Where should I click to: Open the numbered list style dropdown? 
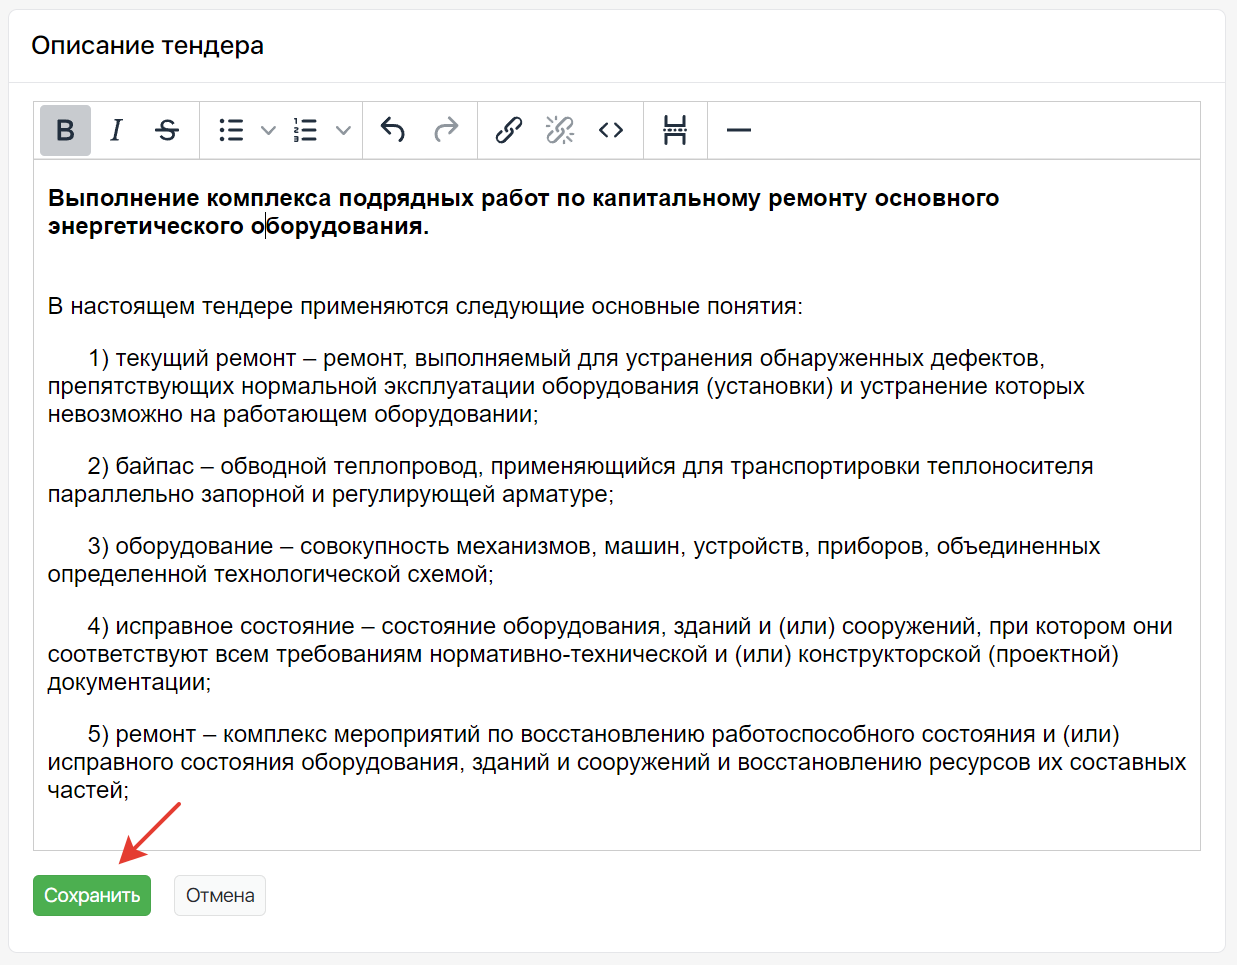(x=343, y=130)
